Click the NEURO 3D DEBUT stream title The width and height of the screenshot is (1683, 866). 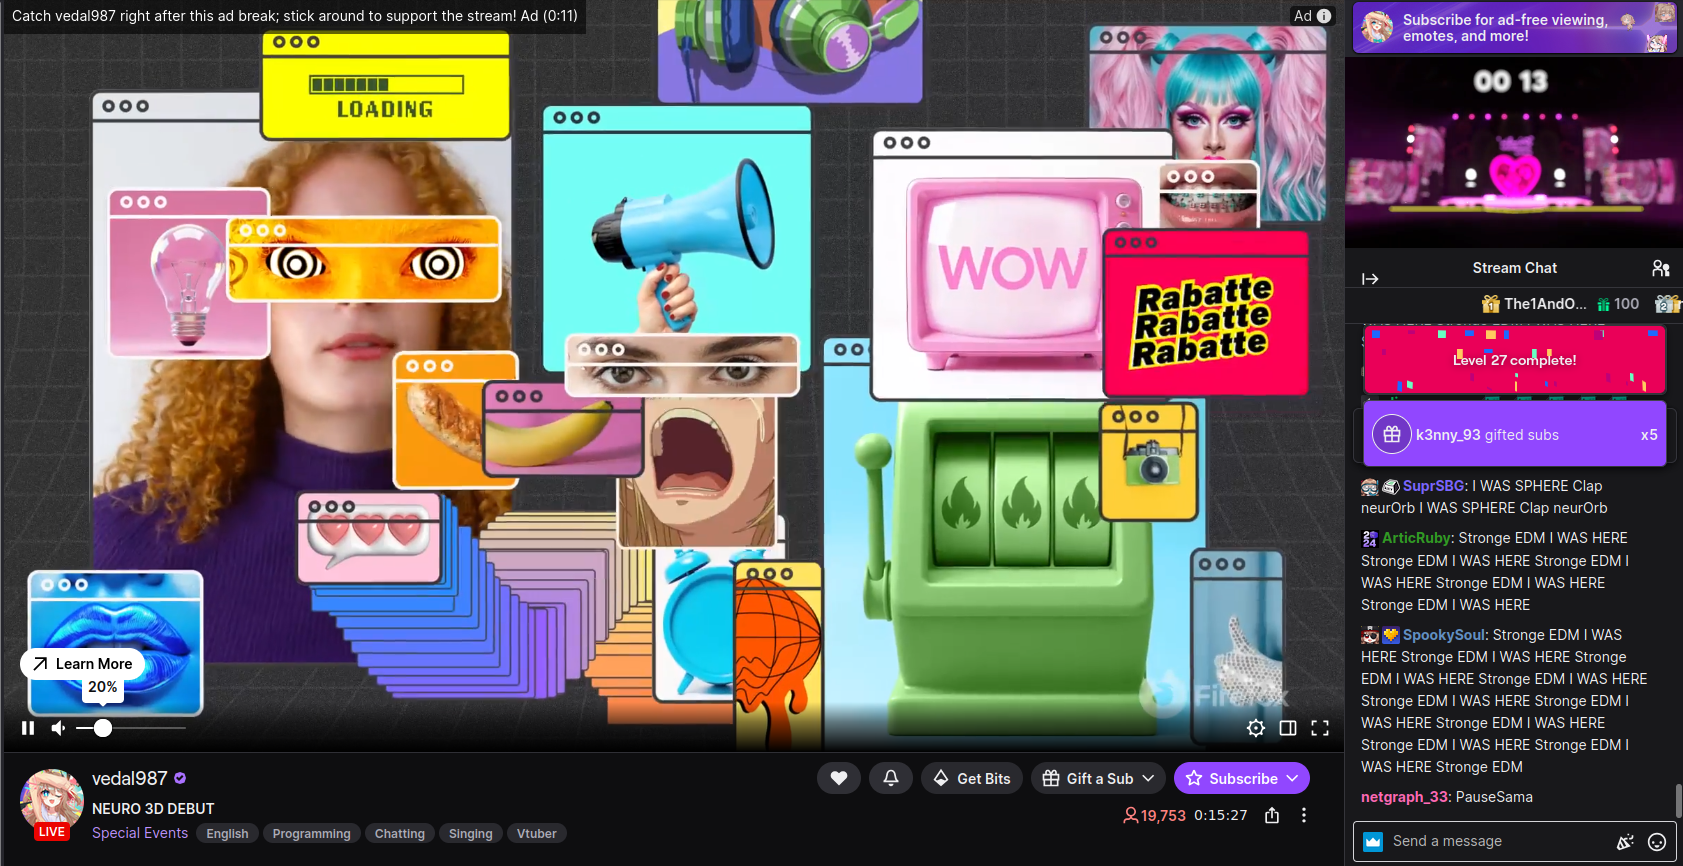tap(153, 809)
